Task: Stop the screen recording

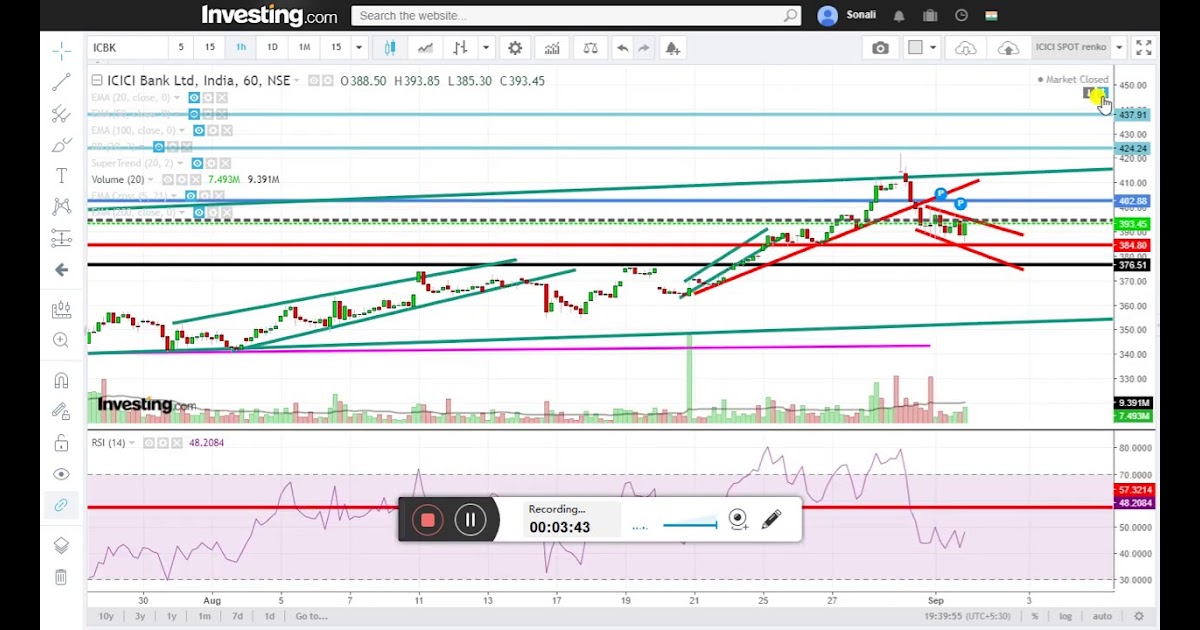Action: tap(427, 519)
